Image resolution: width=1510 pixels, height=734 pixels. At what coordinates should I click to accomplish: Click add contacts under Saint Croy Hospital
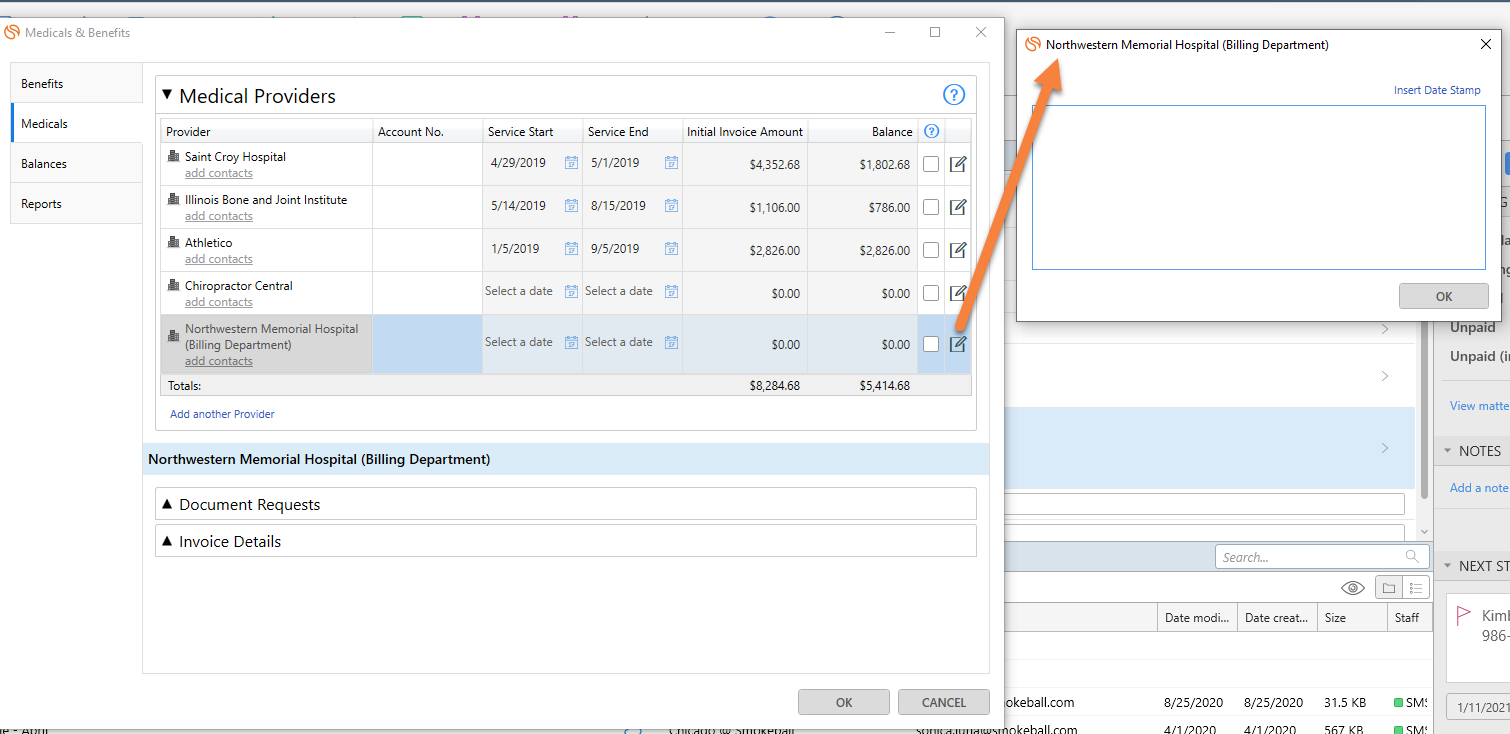219,173
